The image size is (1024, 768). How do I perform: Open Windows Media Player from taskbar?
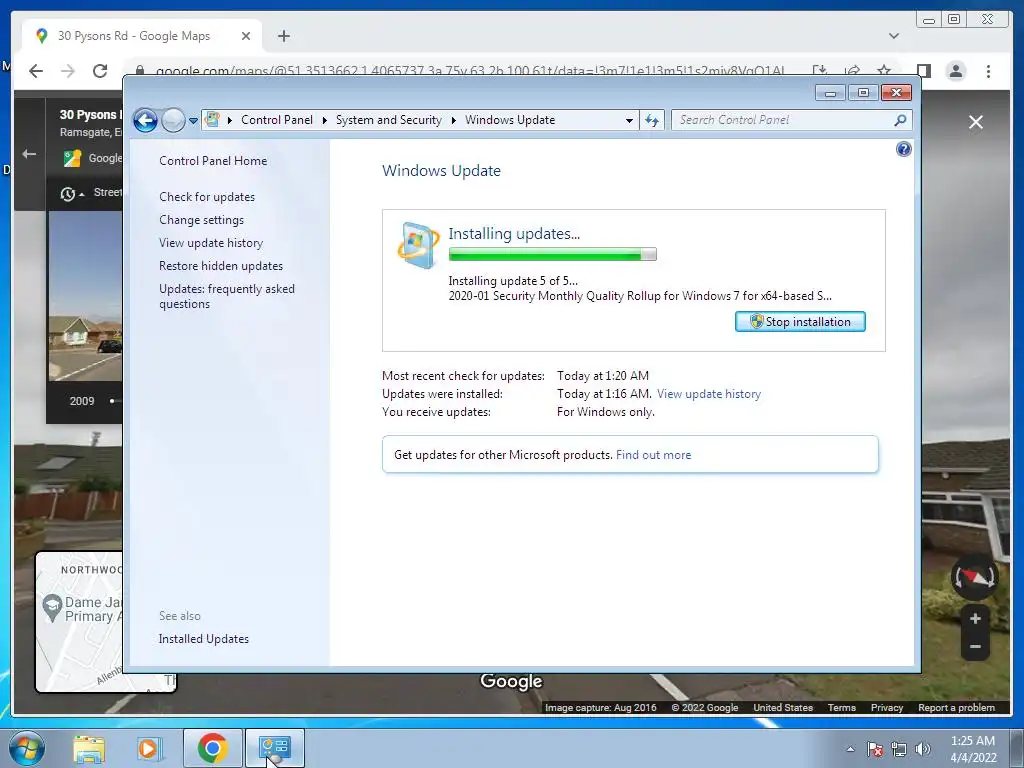149,749
